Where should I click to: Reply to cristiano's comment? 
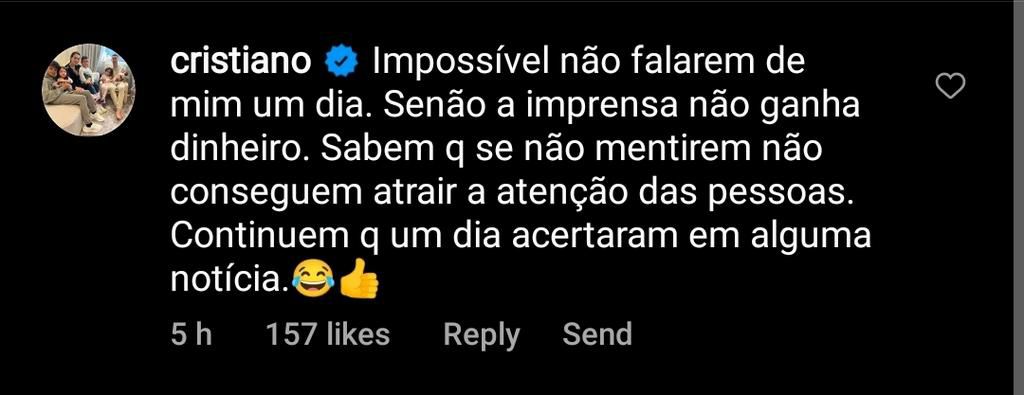(481, 336)
